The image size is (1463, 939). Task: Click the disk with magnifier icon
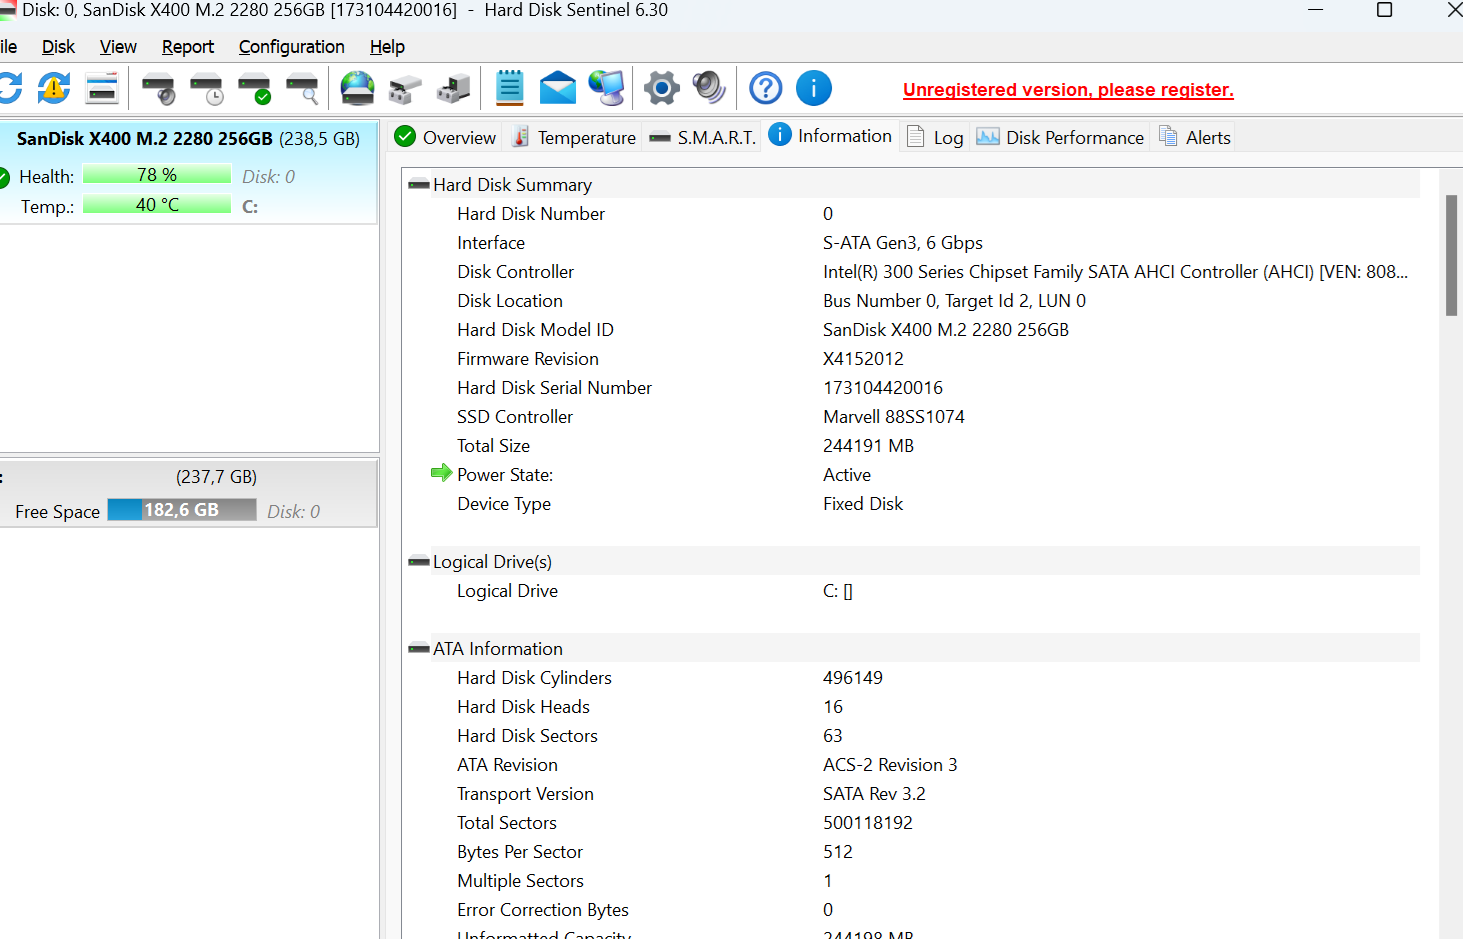pos(302,89)
